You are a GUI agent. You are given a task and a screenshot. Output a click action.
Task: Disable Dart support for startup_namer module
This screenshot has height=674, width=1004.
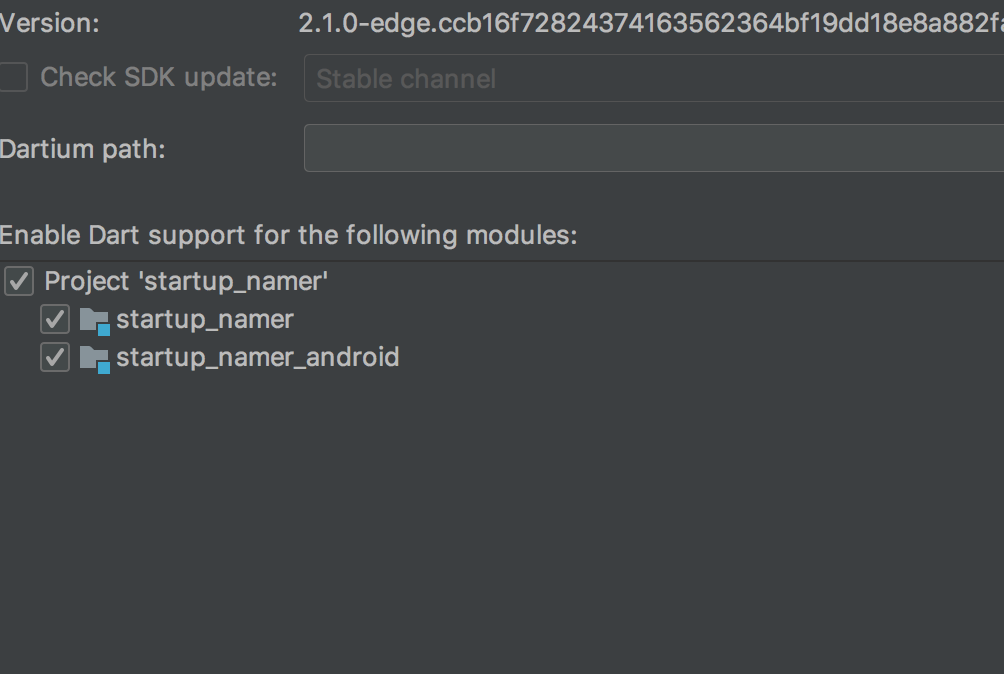[x=55, y=319]
